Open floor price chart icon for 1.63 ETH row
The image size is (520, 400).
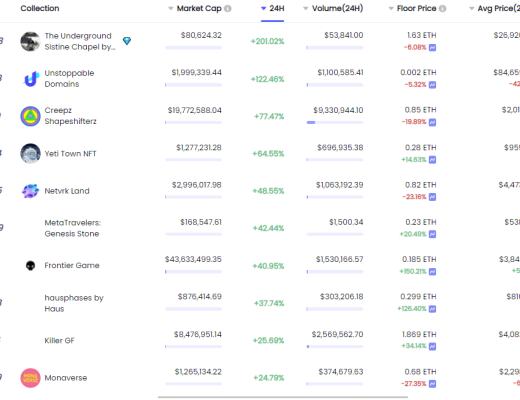(432, 47)
